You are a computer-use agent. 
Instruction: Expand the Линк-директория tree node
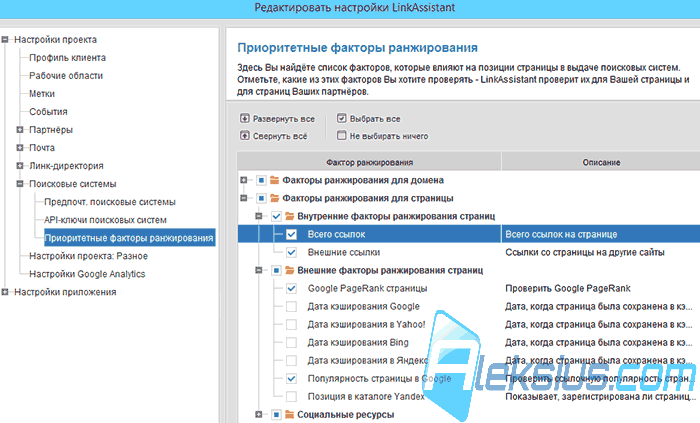click(x=20, y=166)
